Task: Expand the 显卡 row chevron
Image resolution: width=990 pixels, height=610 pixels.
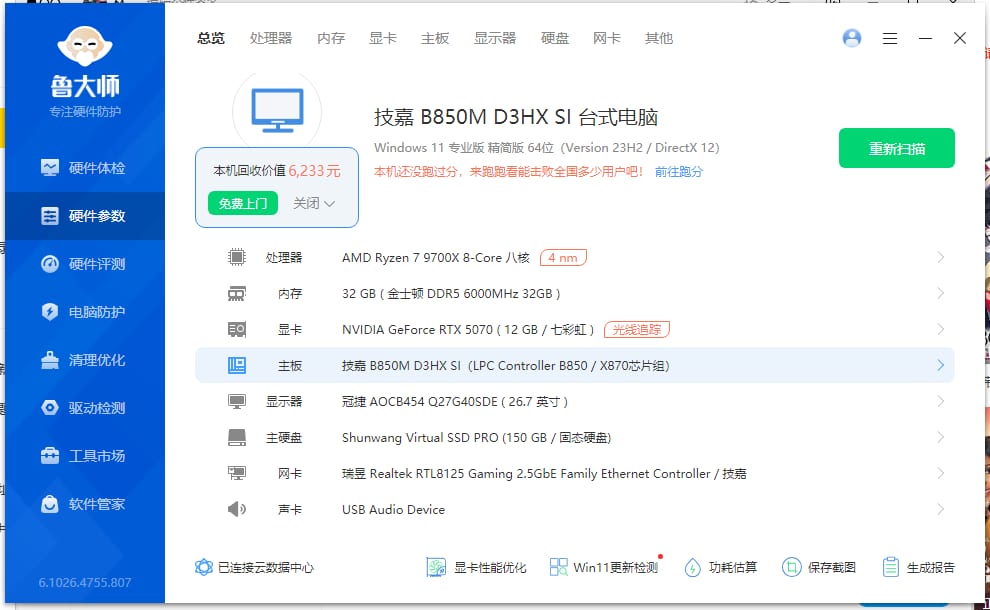Action: pyautogui.click(x=941, y=330)
